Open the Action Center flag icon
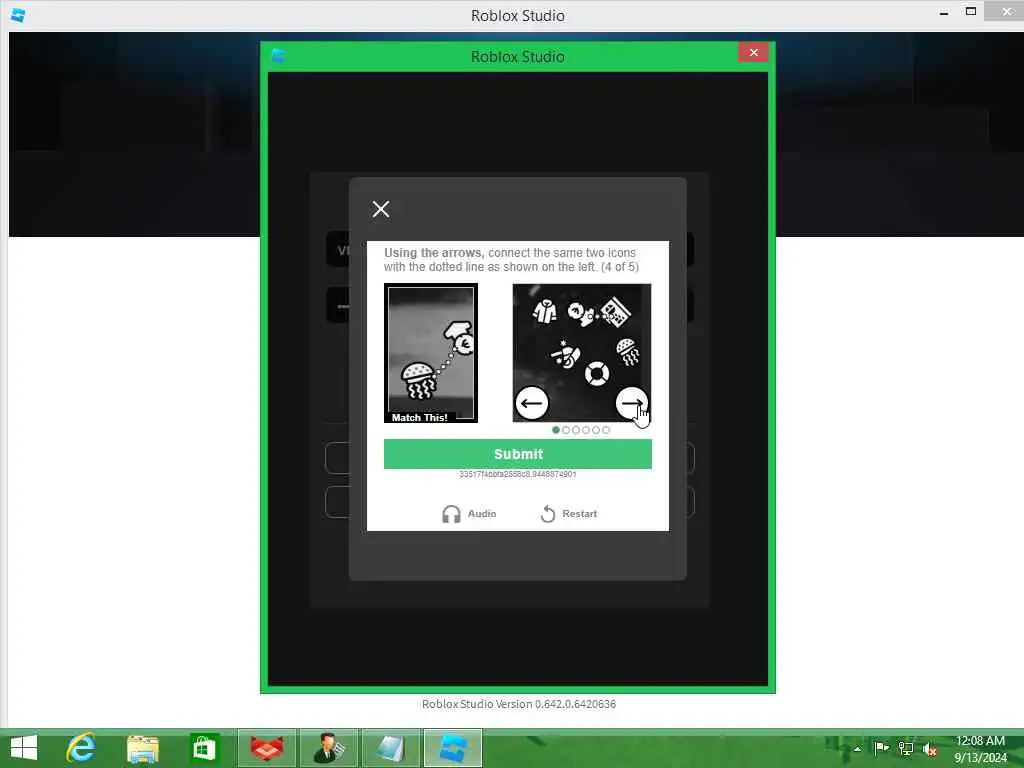1024x768 pixels. click(881, 748)
